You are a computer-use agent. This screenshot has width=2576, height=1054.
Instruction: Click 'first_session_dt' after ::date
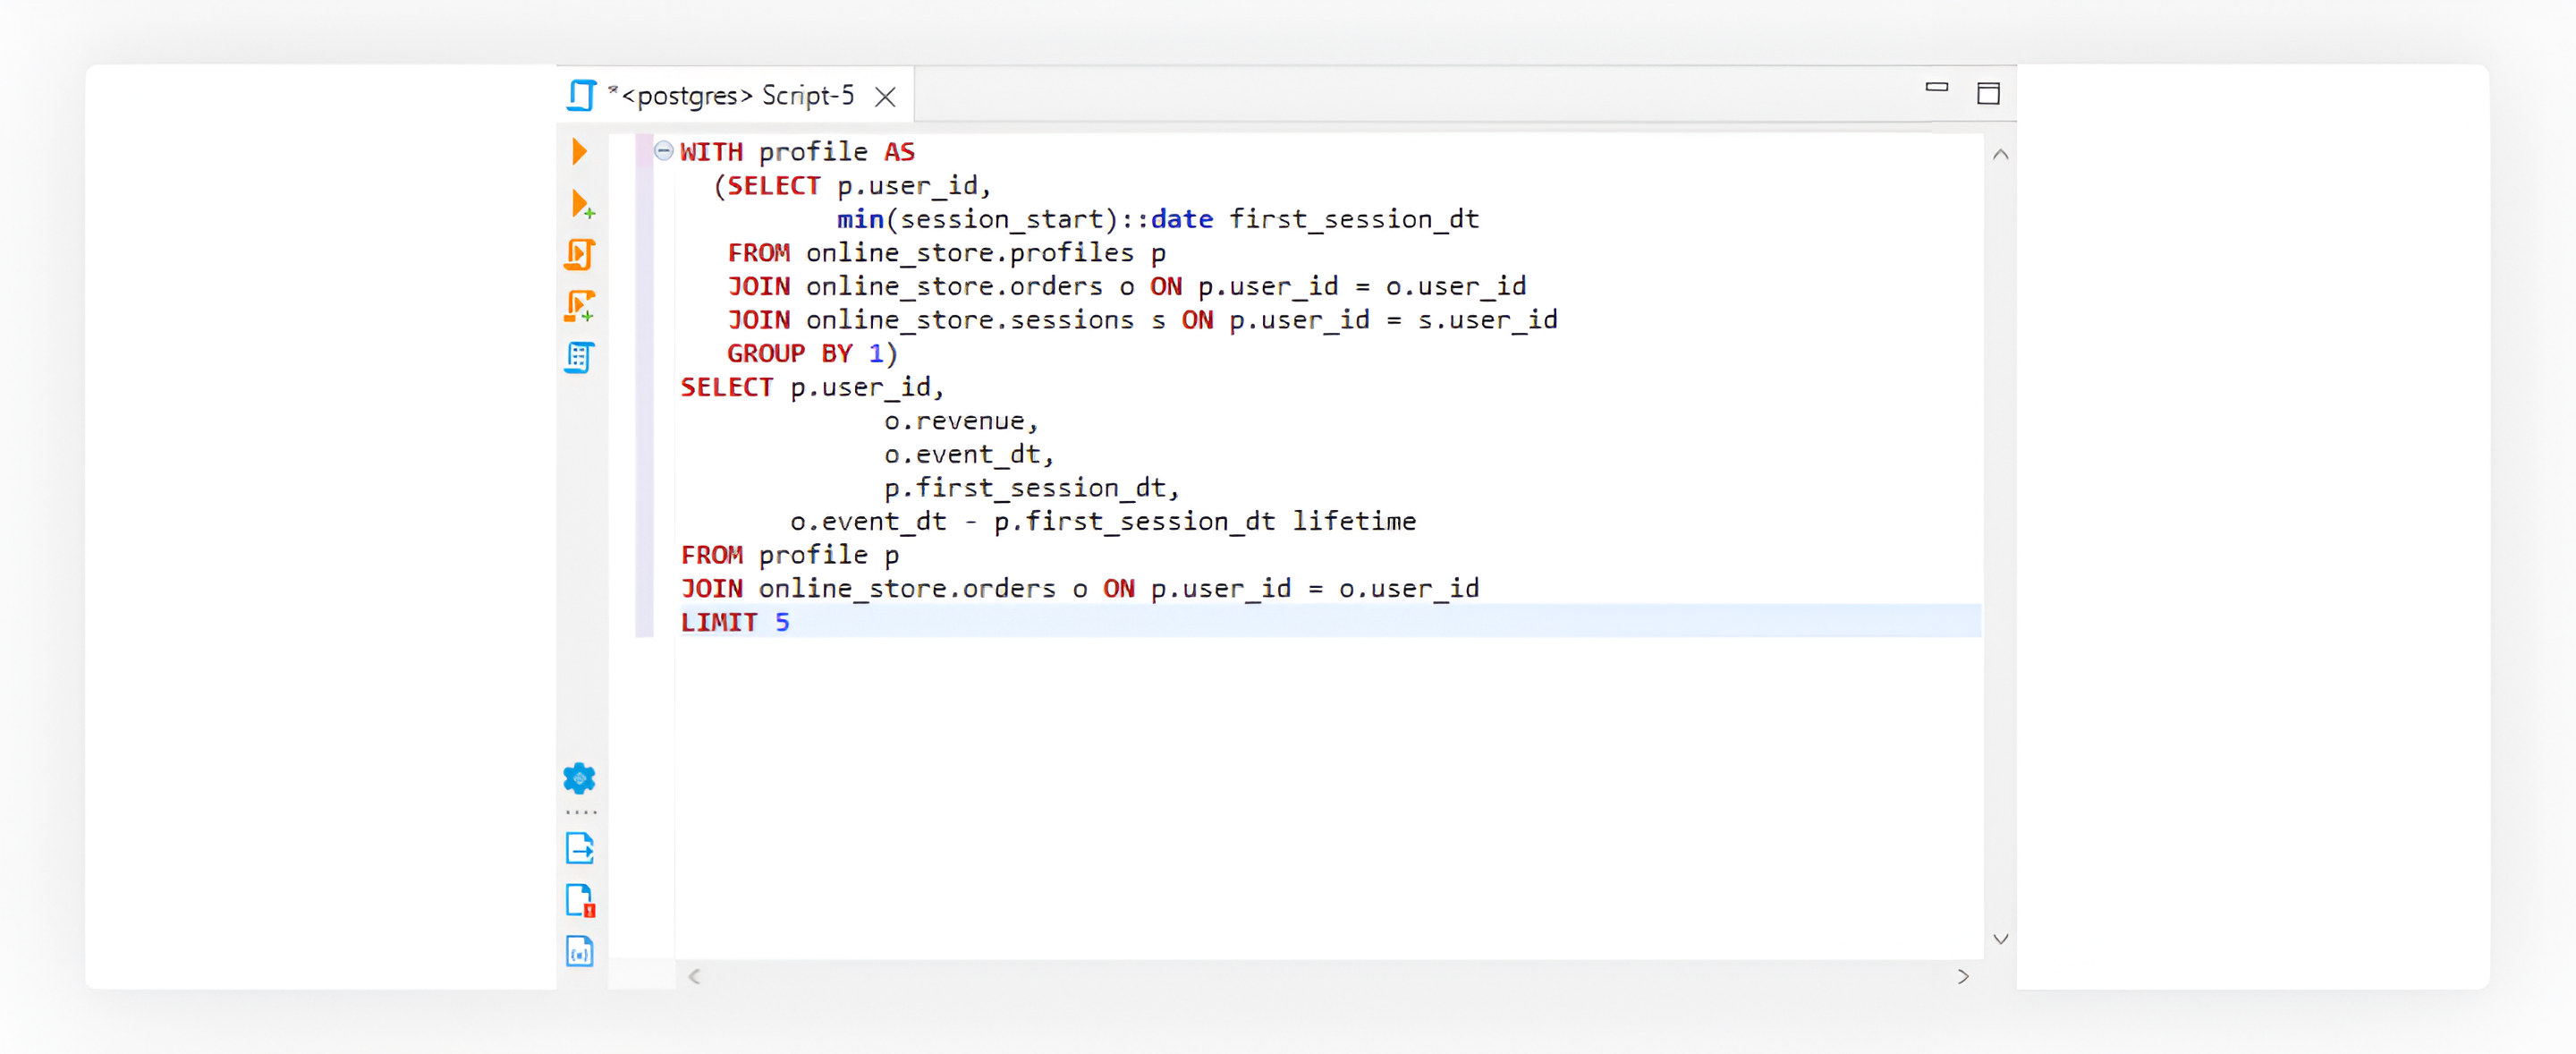pos(1354,219)
